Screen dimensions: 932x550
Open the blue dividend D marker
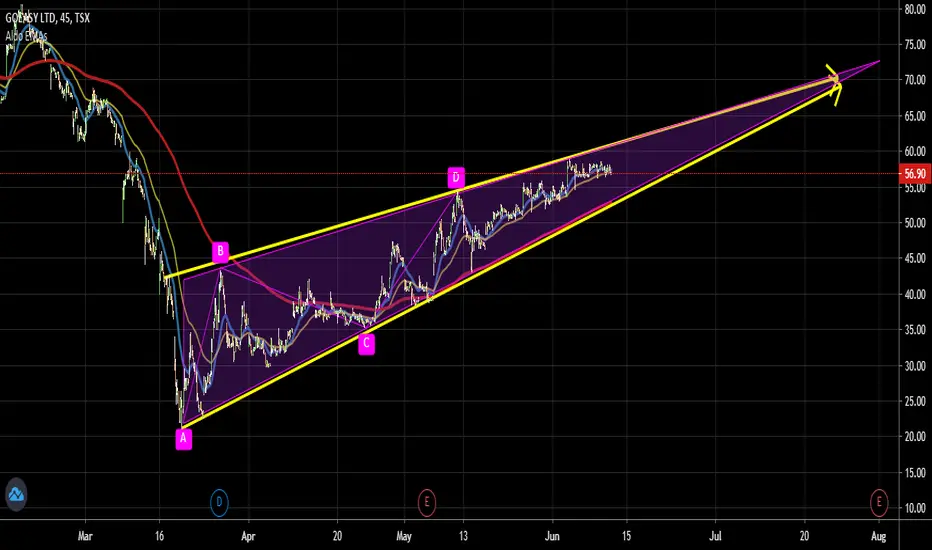[x=219, y=502]
